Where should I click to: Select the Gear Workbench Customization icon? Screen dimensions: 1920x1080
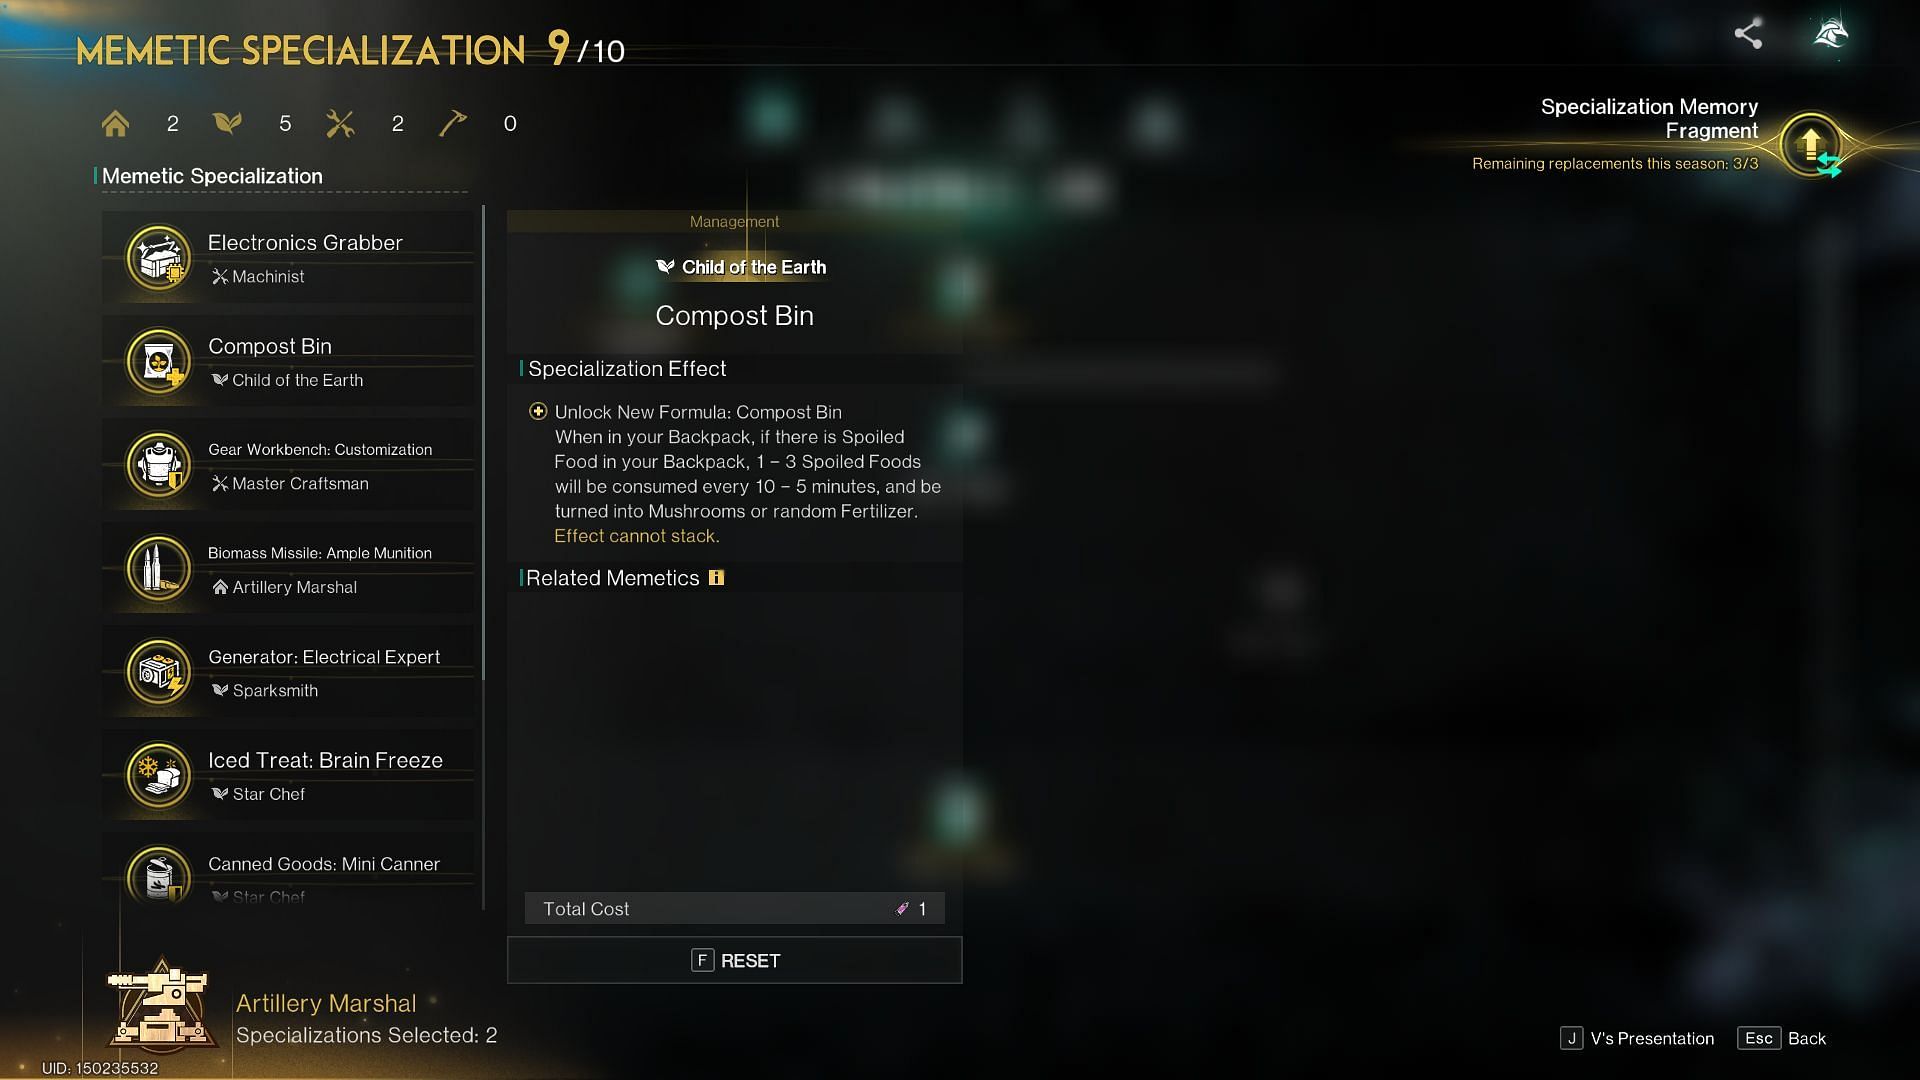pyautogui.click(x=156, y=464)
